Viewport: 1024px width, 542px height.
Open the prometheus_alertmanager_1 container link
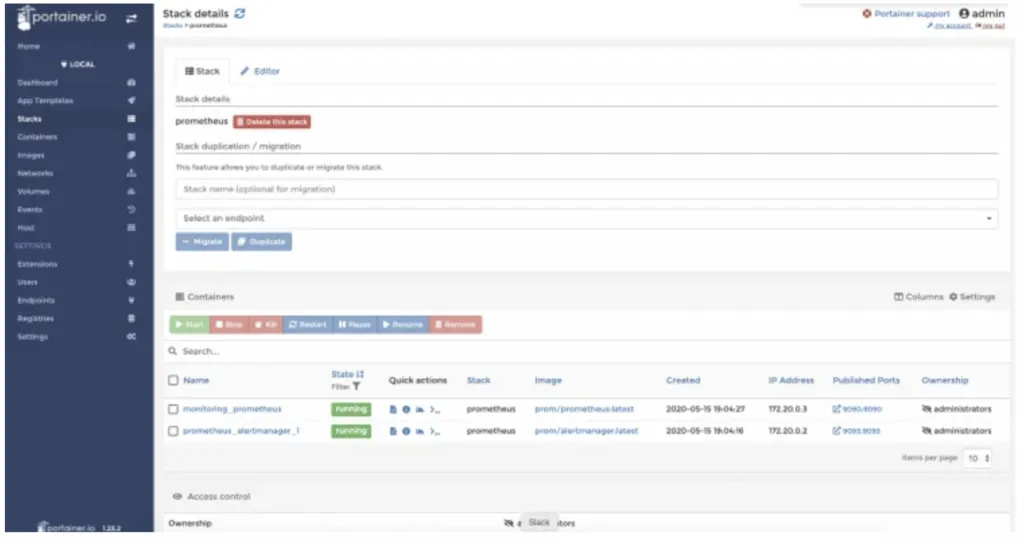[241, 432]
